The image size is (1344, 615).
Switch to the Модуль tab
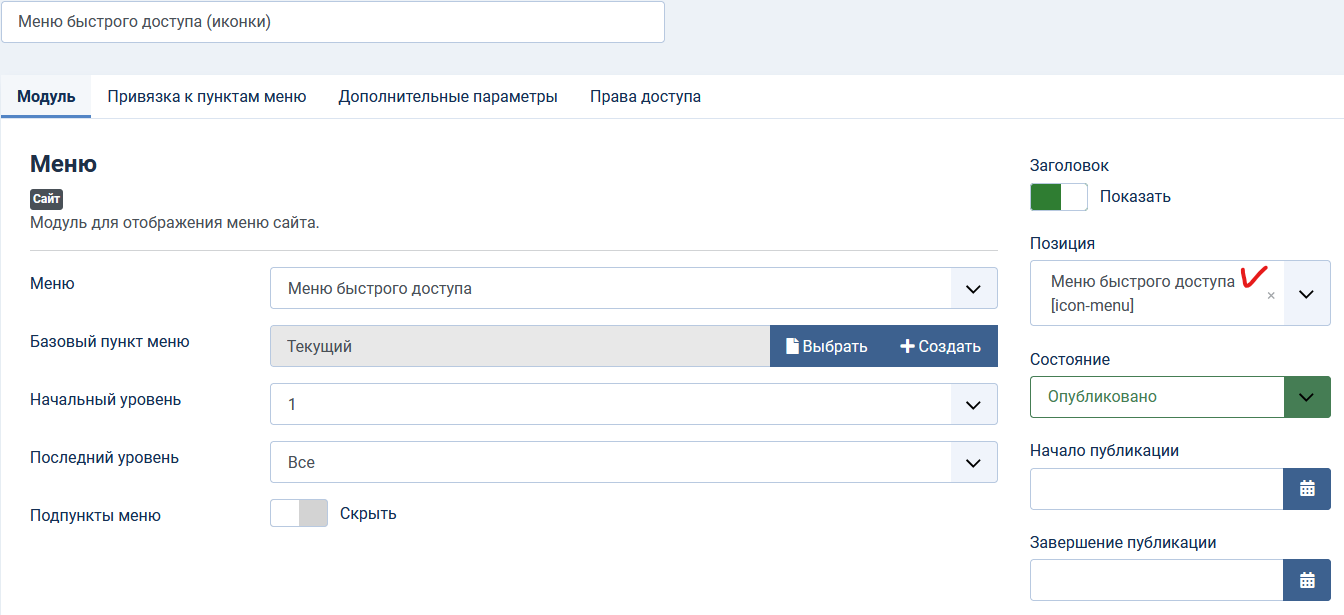pos(46,97)
